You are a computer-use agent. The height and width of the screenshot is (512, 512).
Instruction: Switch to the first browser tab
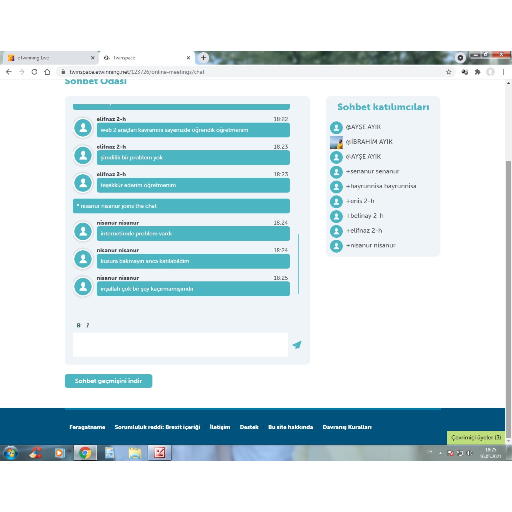pos(50,58)
